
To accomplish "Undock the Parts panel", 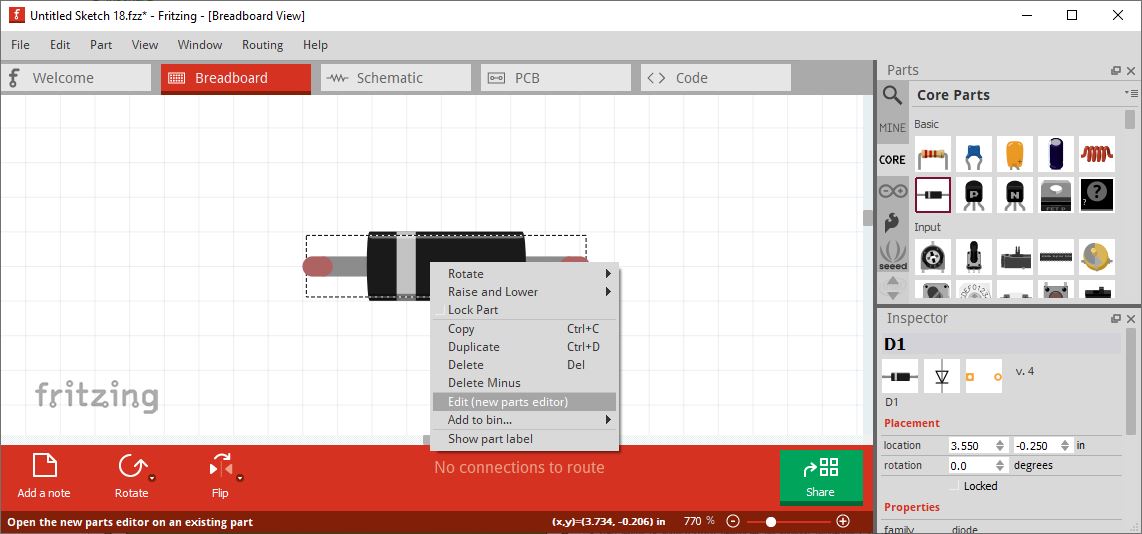I will pos(1116,71).
